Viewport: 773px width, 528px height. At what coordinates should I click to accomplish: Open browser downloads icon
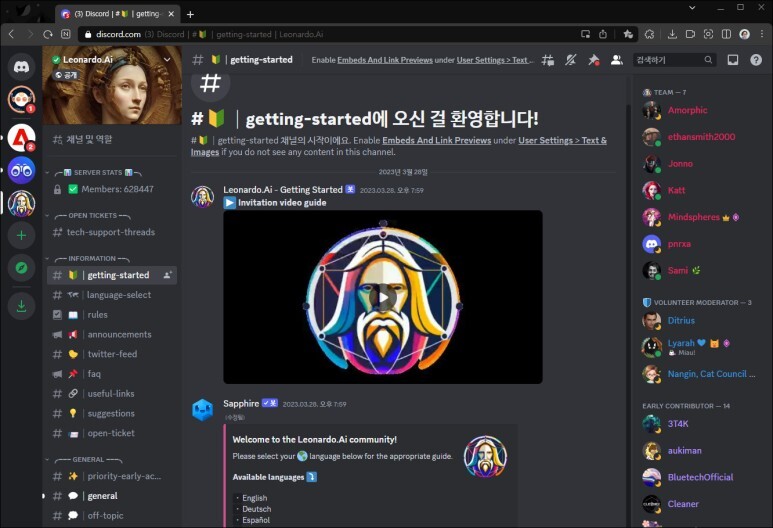[671, 34]
